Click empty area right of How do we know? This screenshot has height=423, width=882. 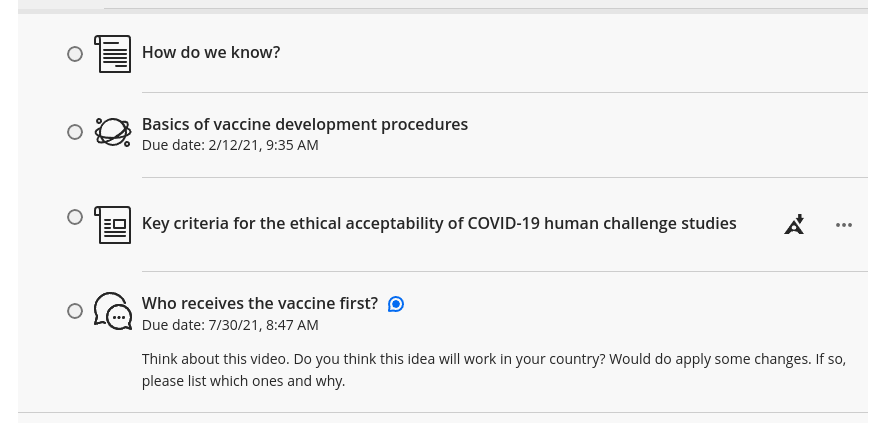574,53
